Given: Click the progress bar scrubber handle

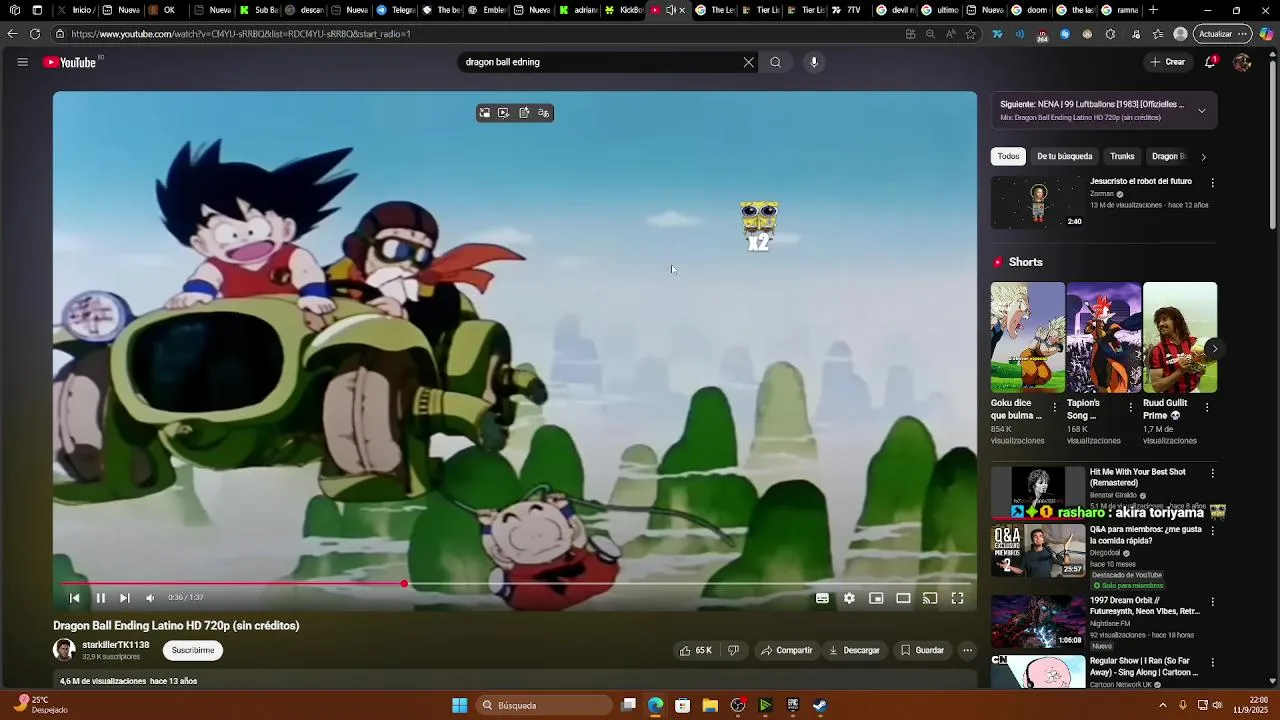Looking at the screenshot, I should (404, 584).
